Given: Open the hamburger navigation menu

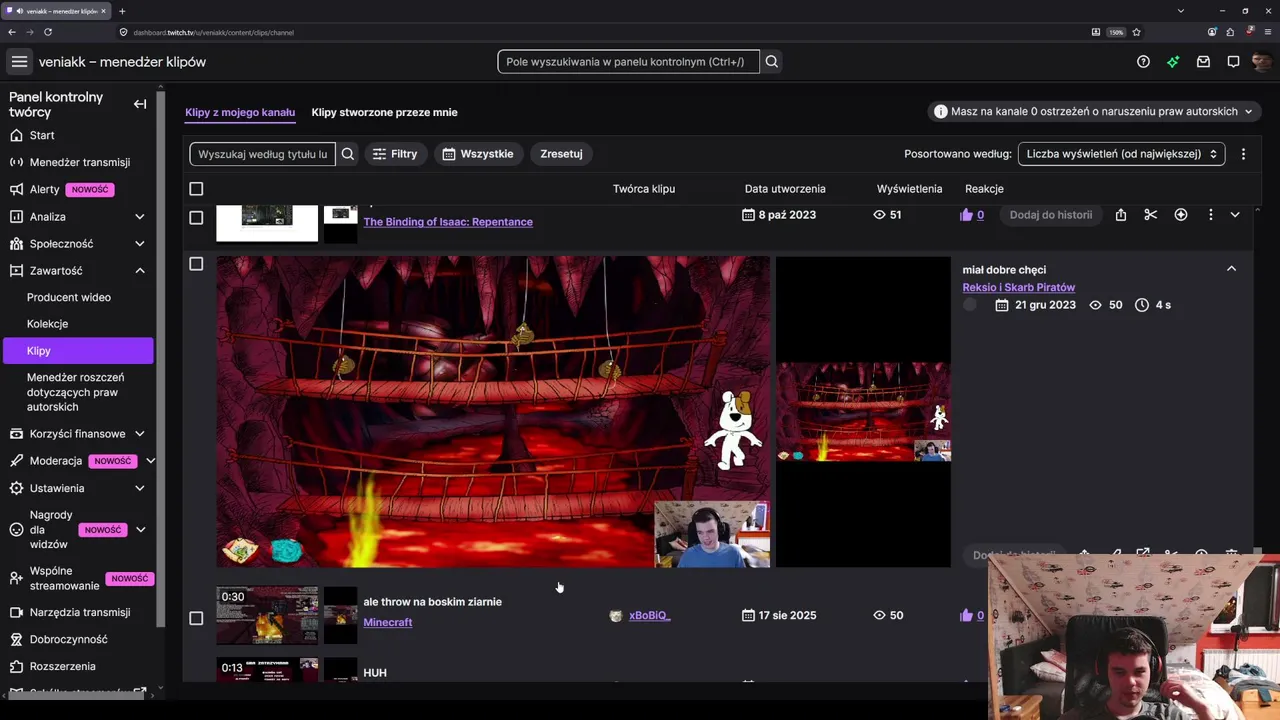Looking at the screenshot, I should [x=19, y=62].
